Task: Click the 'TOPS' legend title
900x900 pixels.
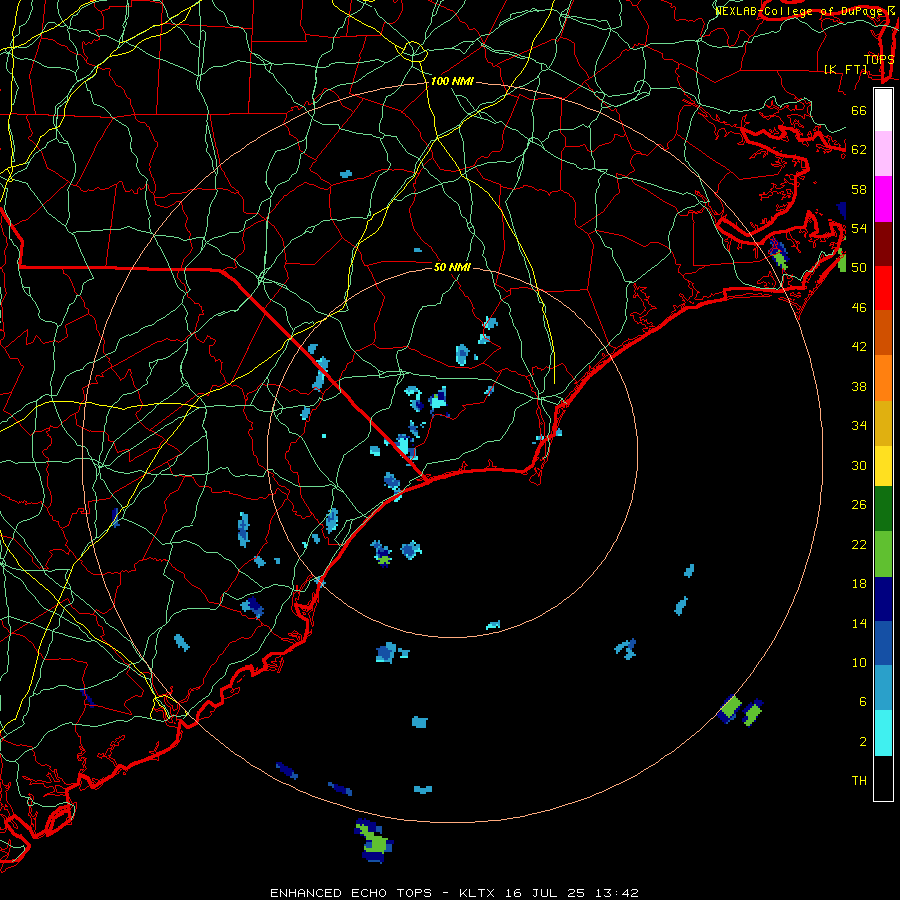Action: pyautogui.click(x=879, y=59)
